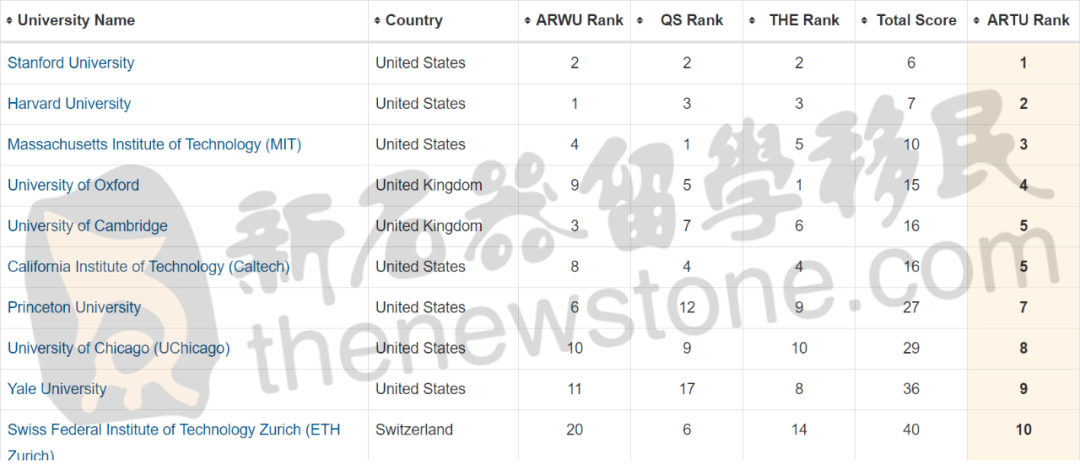Sort by THE Rank column header

pos(799,21)
